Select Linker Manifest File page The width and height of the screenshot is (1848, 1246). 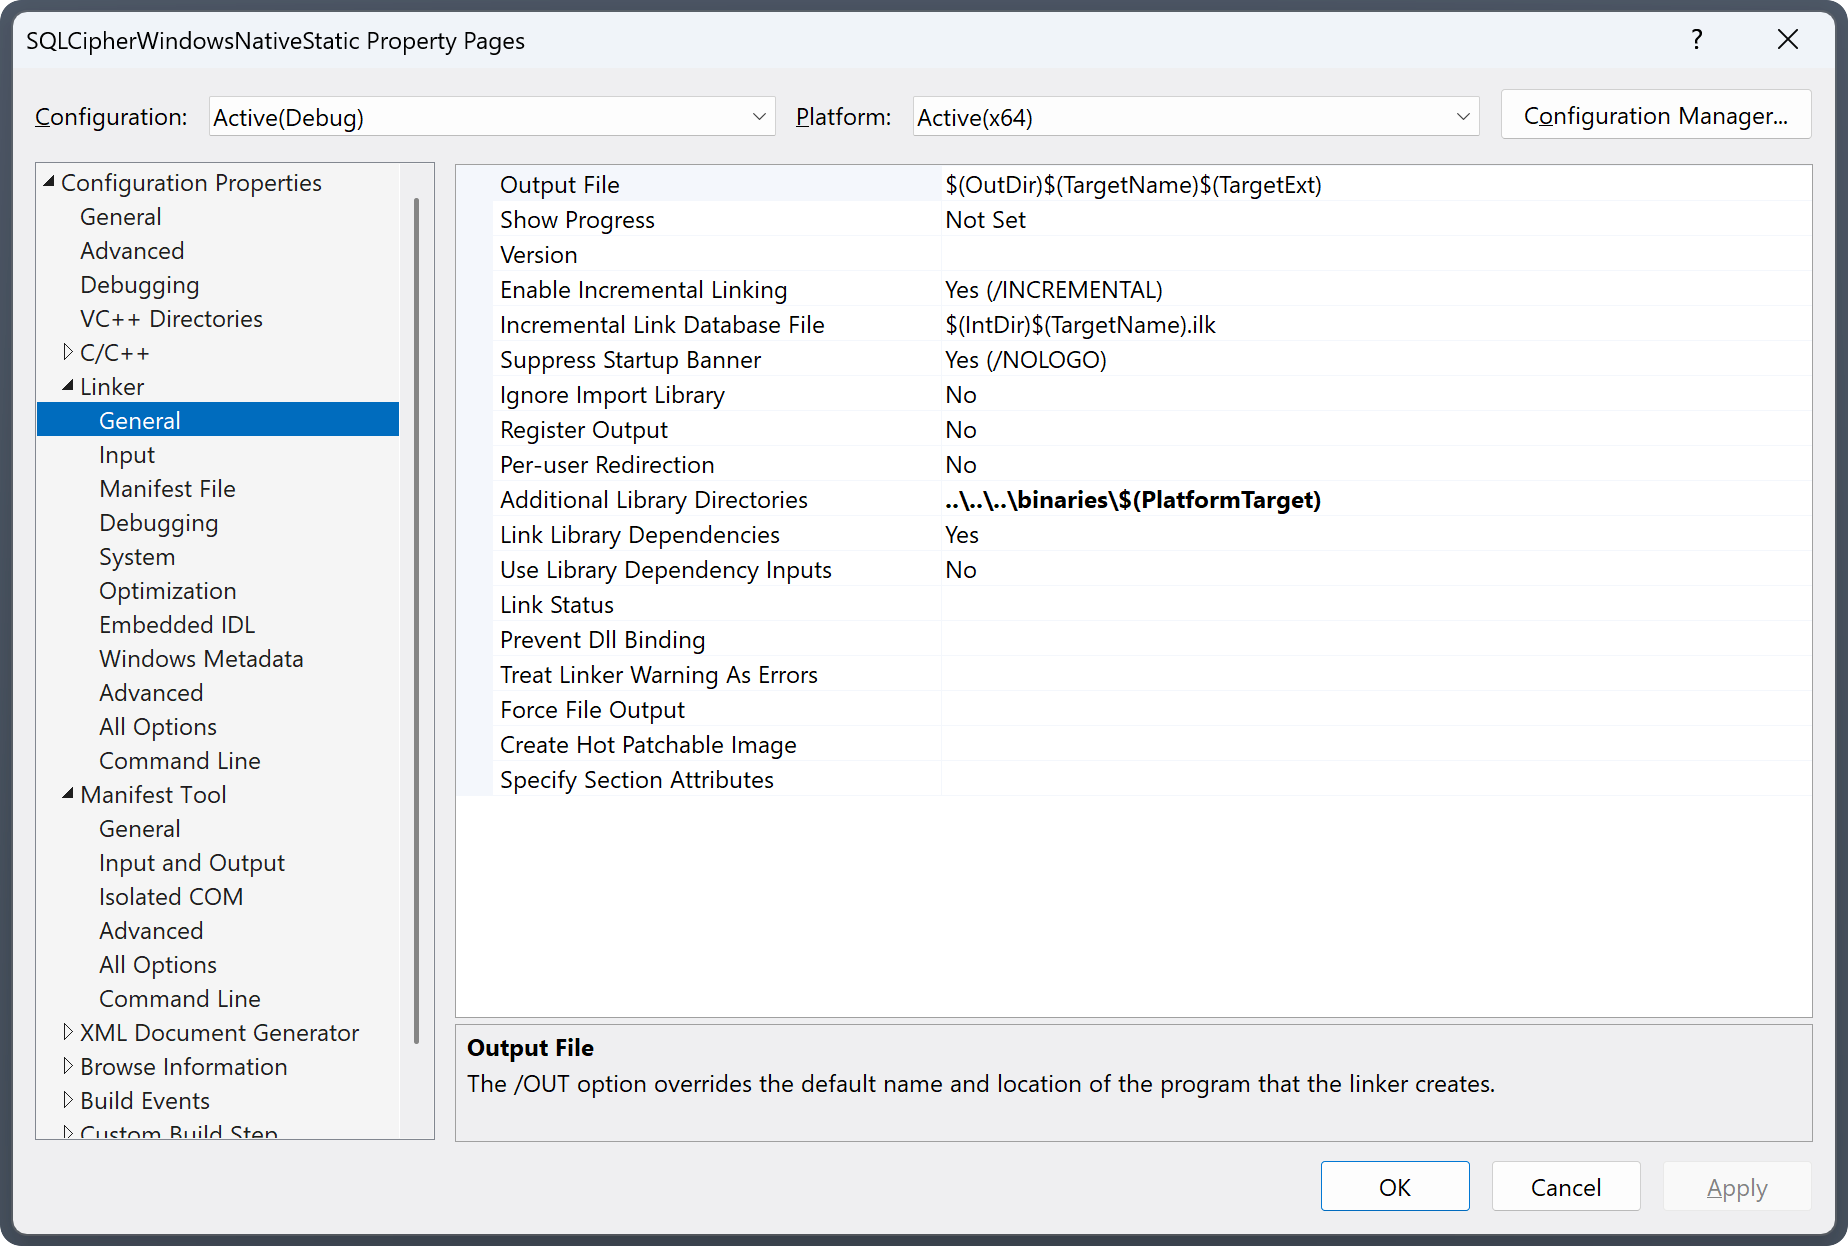click(167, 489)
